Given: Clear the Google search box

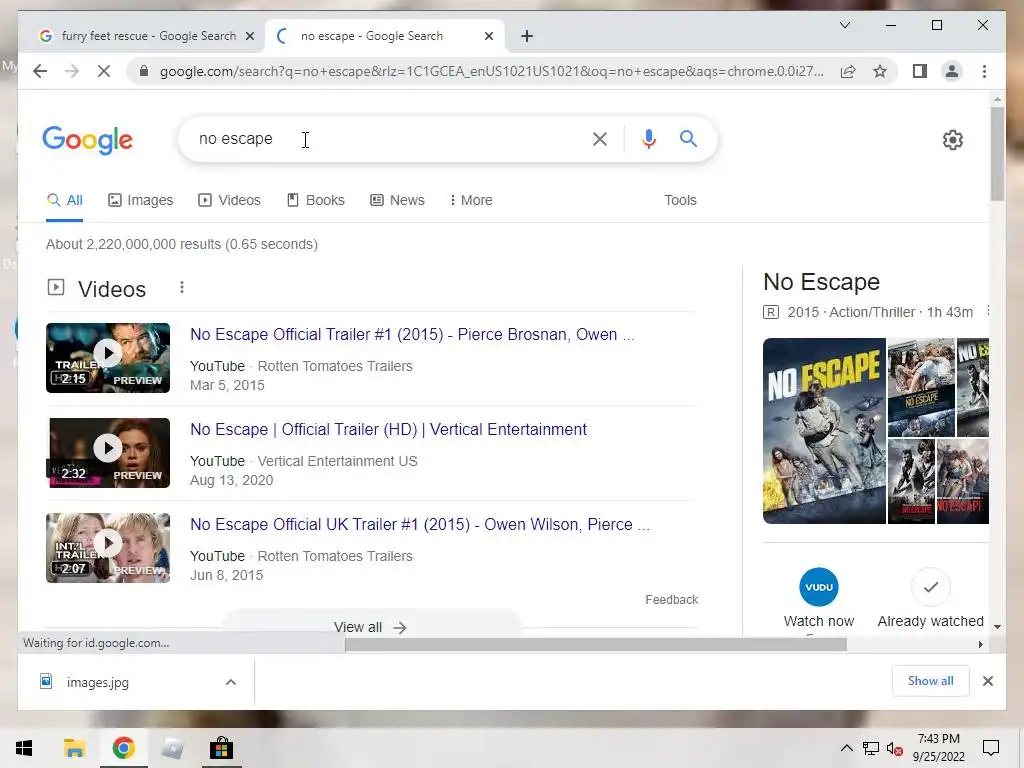Looking at the screenshot, I should (x=600, y=138).
